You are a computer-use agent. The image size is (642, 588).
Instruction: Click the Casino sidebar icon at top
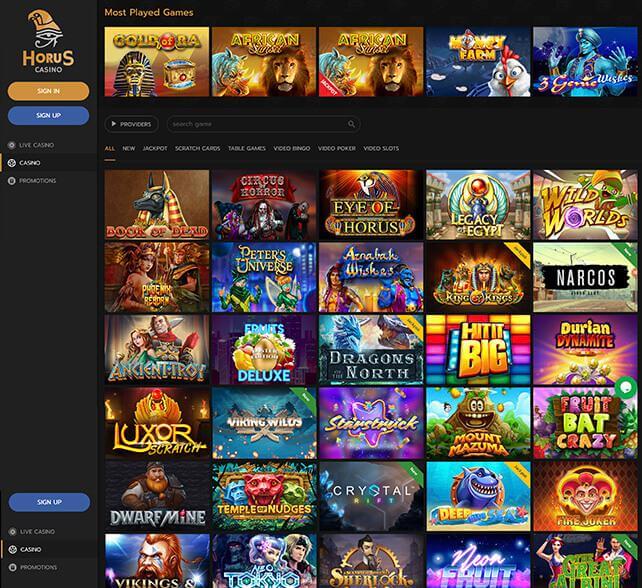click(11, 163)
